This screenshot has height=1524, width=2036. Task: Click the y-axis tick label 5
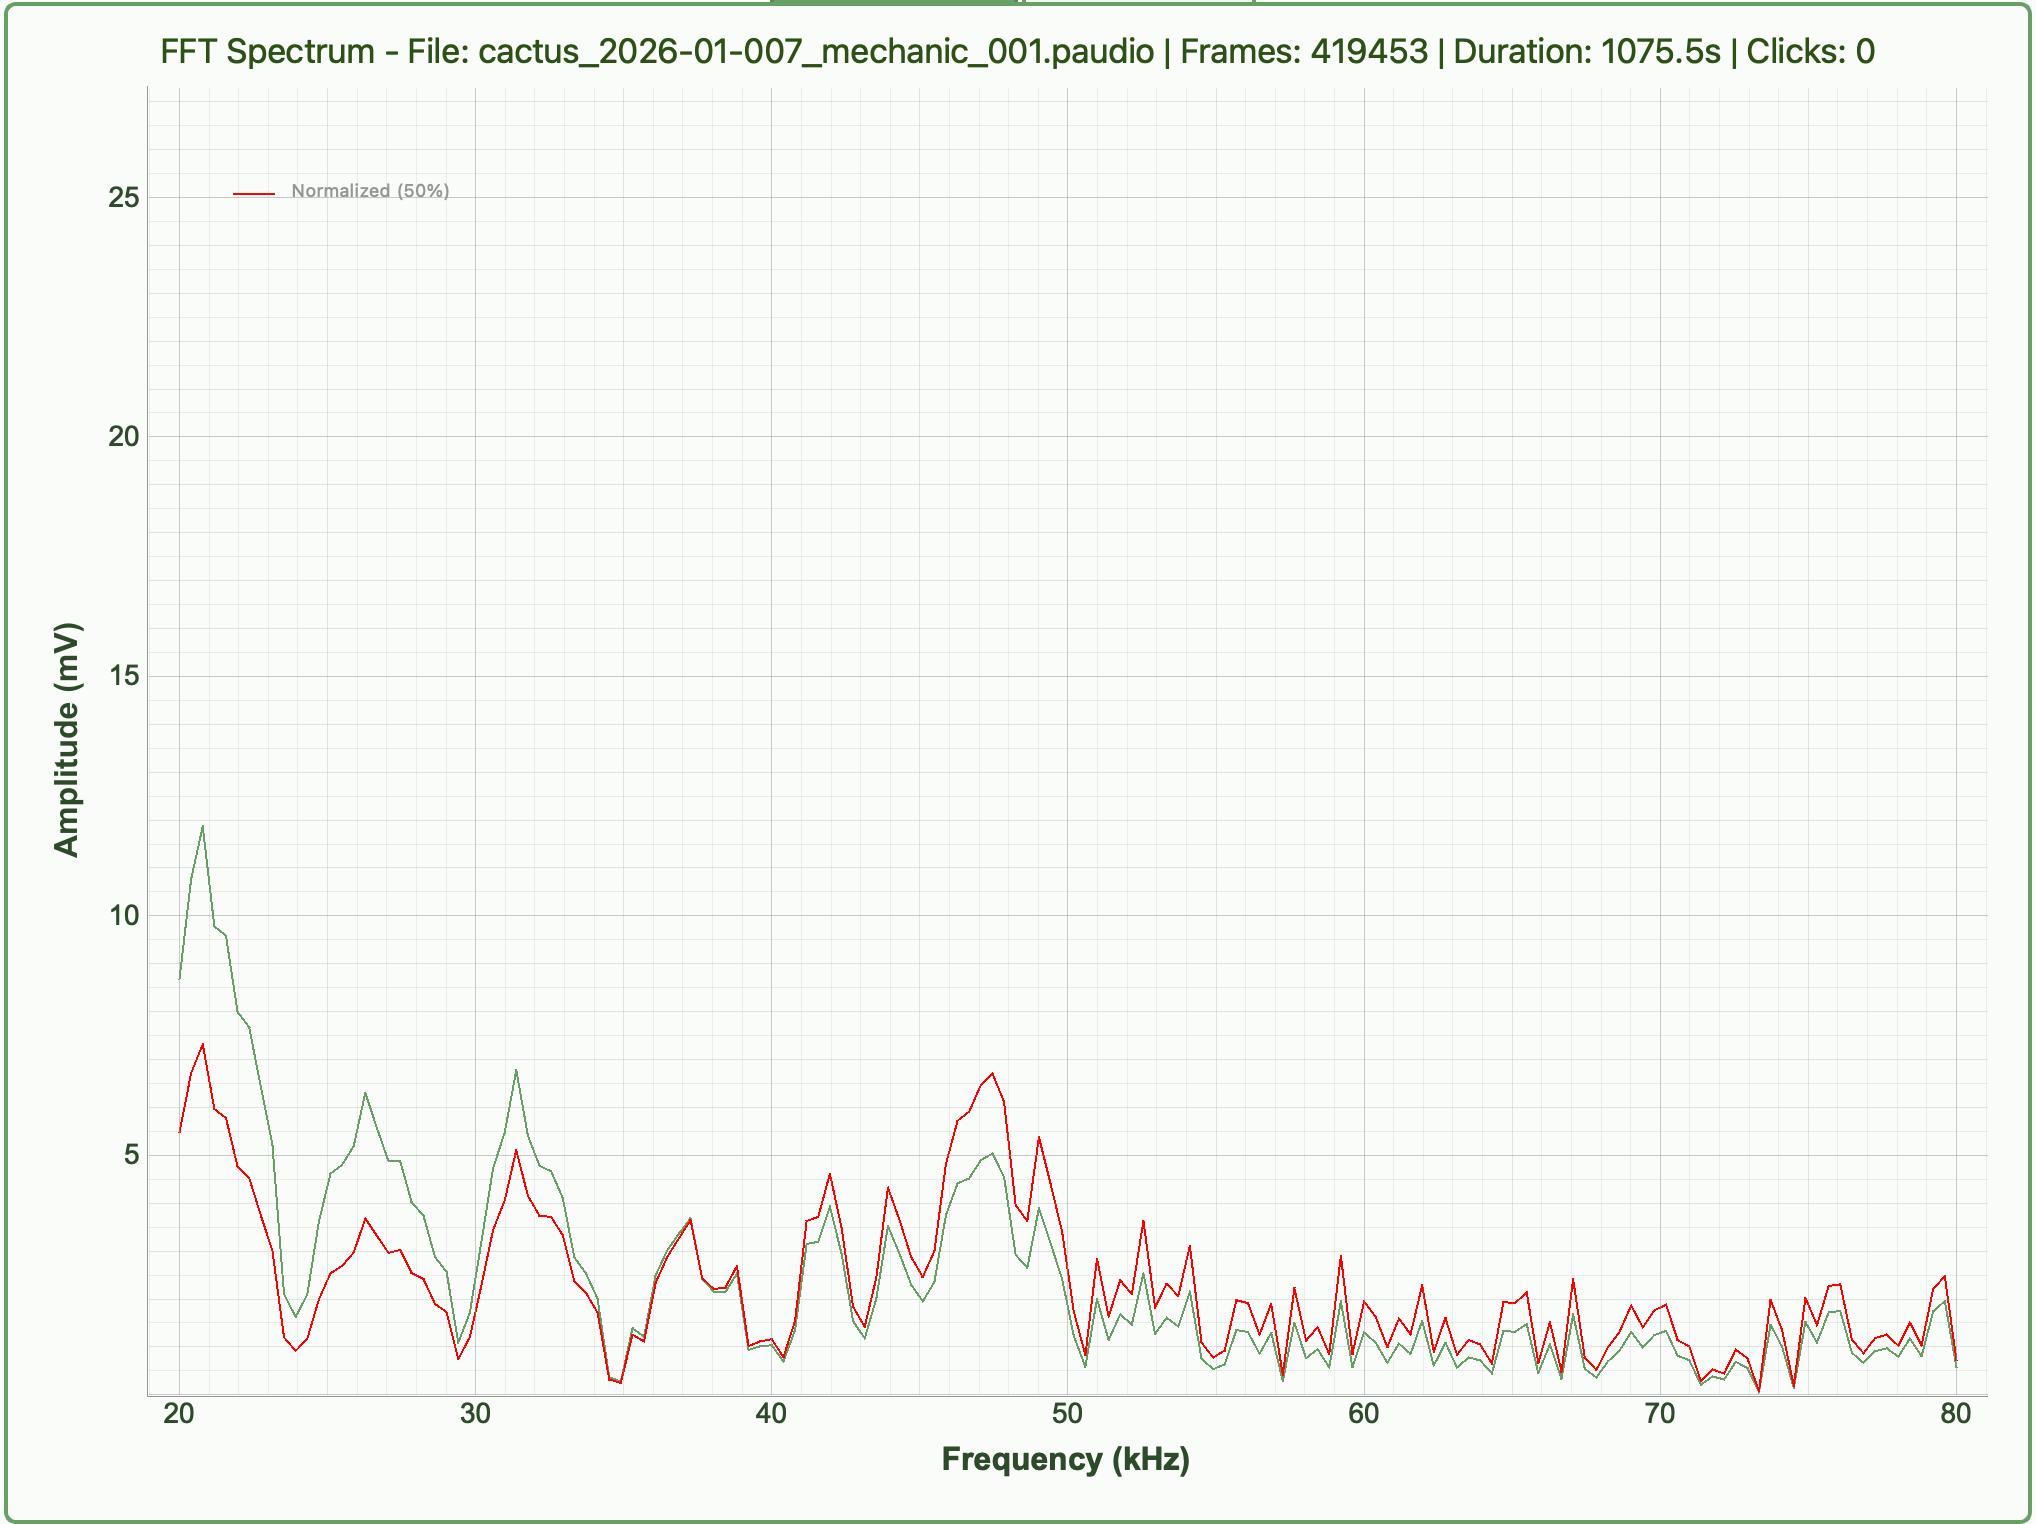tap(131, 1155)
